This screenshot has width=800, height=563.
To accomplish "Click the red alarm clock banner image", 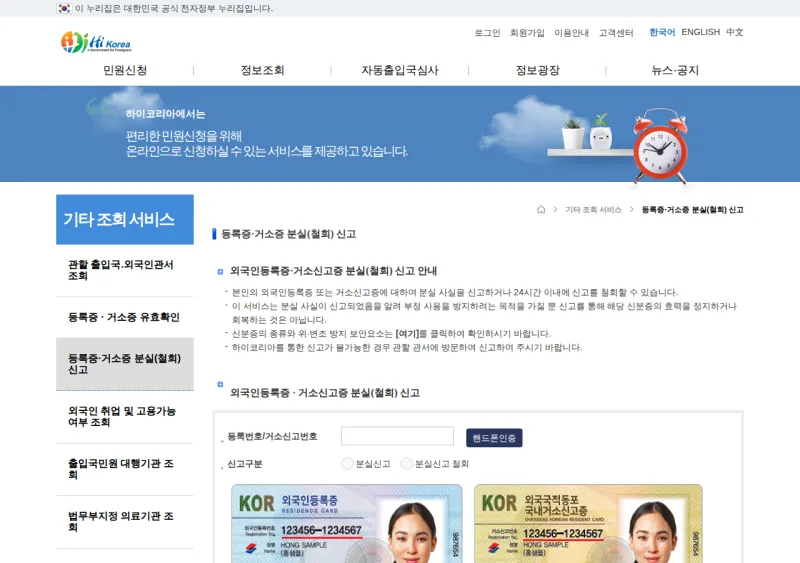I will coord(660,146).
